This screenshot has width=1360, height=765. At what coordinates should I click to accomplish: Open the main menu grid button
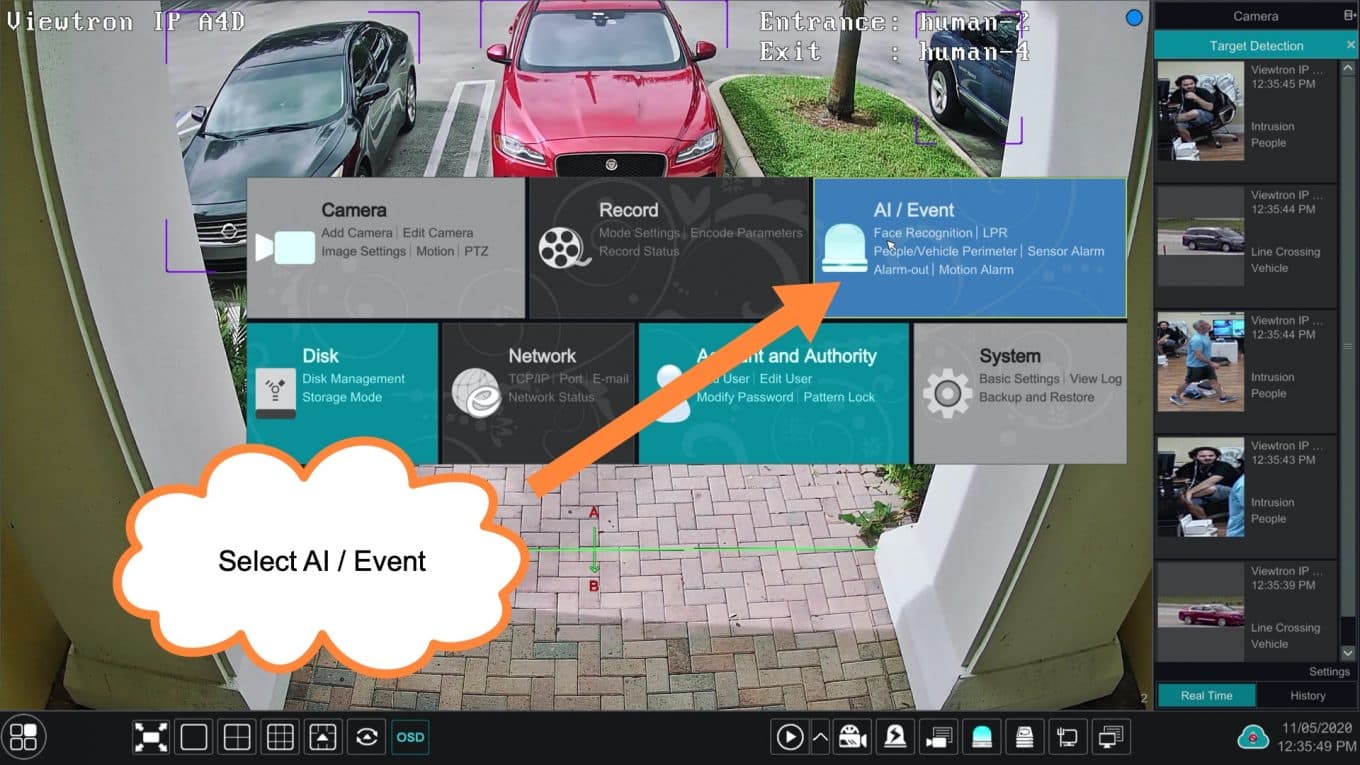tap(23, 737)
